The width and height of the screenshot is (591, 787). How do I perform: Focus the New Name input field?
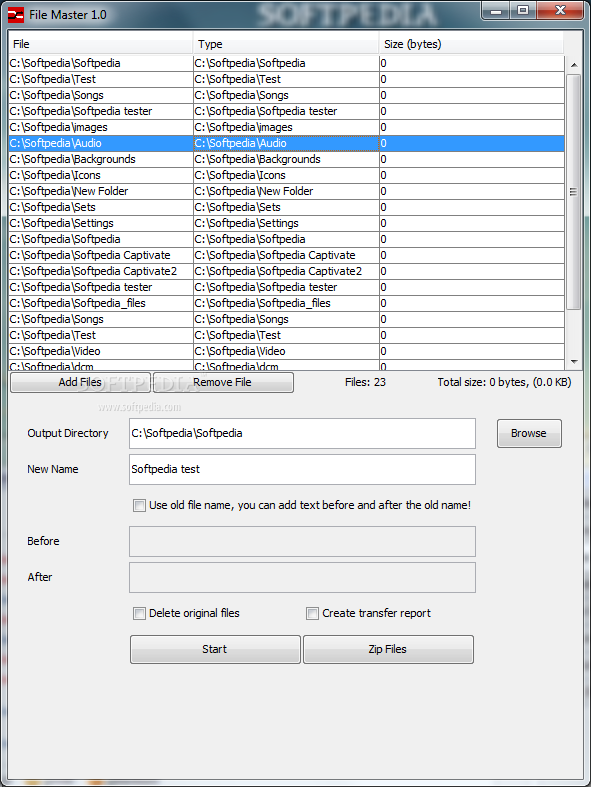pos(302,470)
